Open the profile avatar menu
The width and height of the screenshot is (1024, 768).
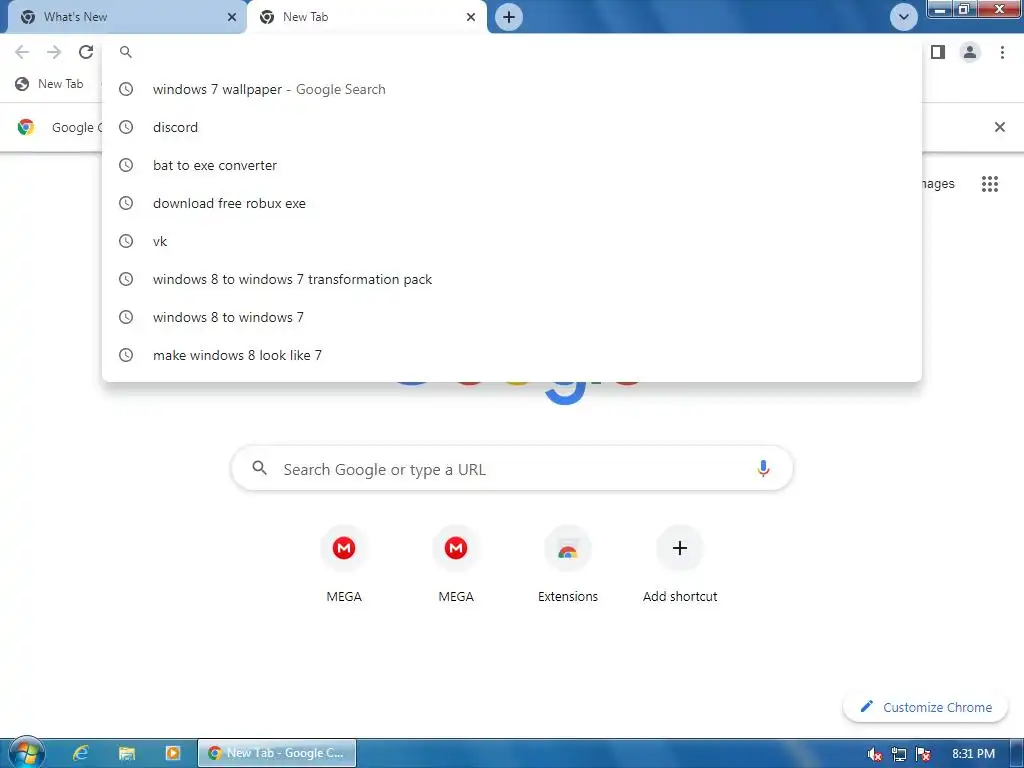tap(970, 52)
